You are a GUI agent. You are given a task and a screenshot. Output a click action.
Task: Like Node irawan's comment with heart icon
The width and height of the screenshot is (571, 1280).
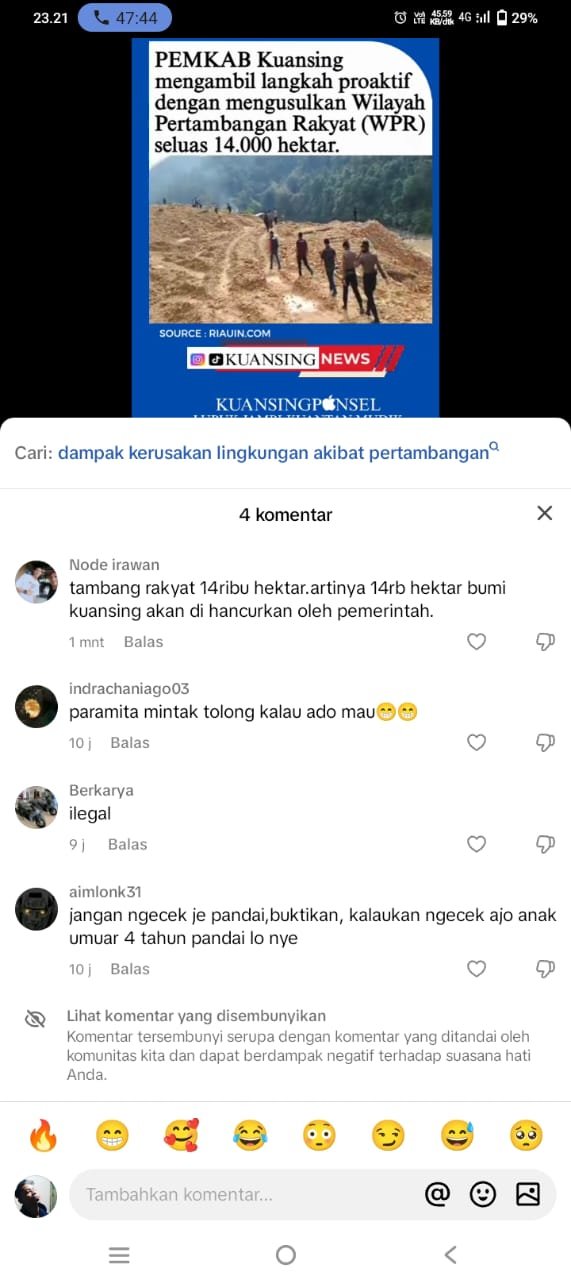point(477,642)
